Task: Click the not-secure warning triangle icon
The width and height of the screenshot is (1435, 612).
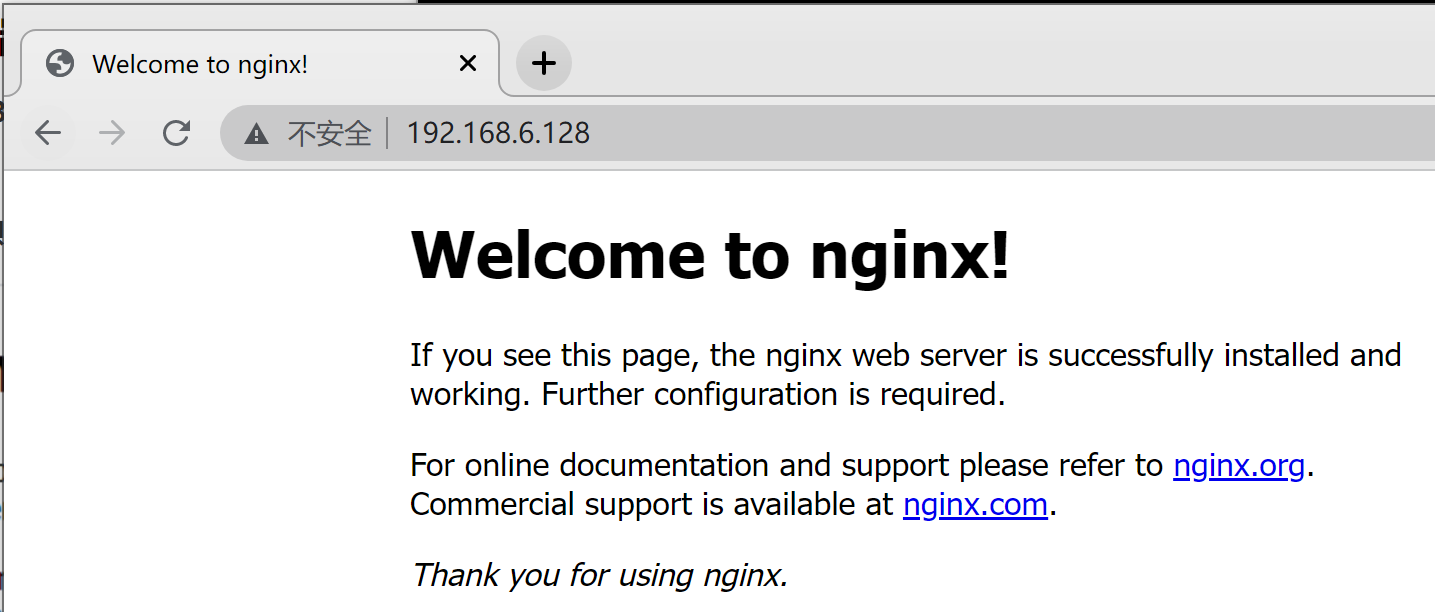Action: click(257, 133)
